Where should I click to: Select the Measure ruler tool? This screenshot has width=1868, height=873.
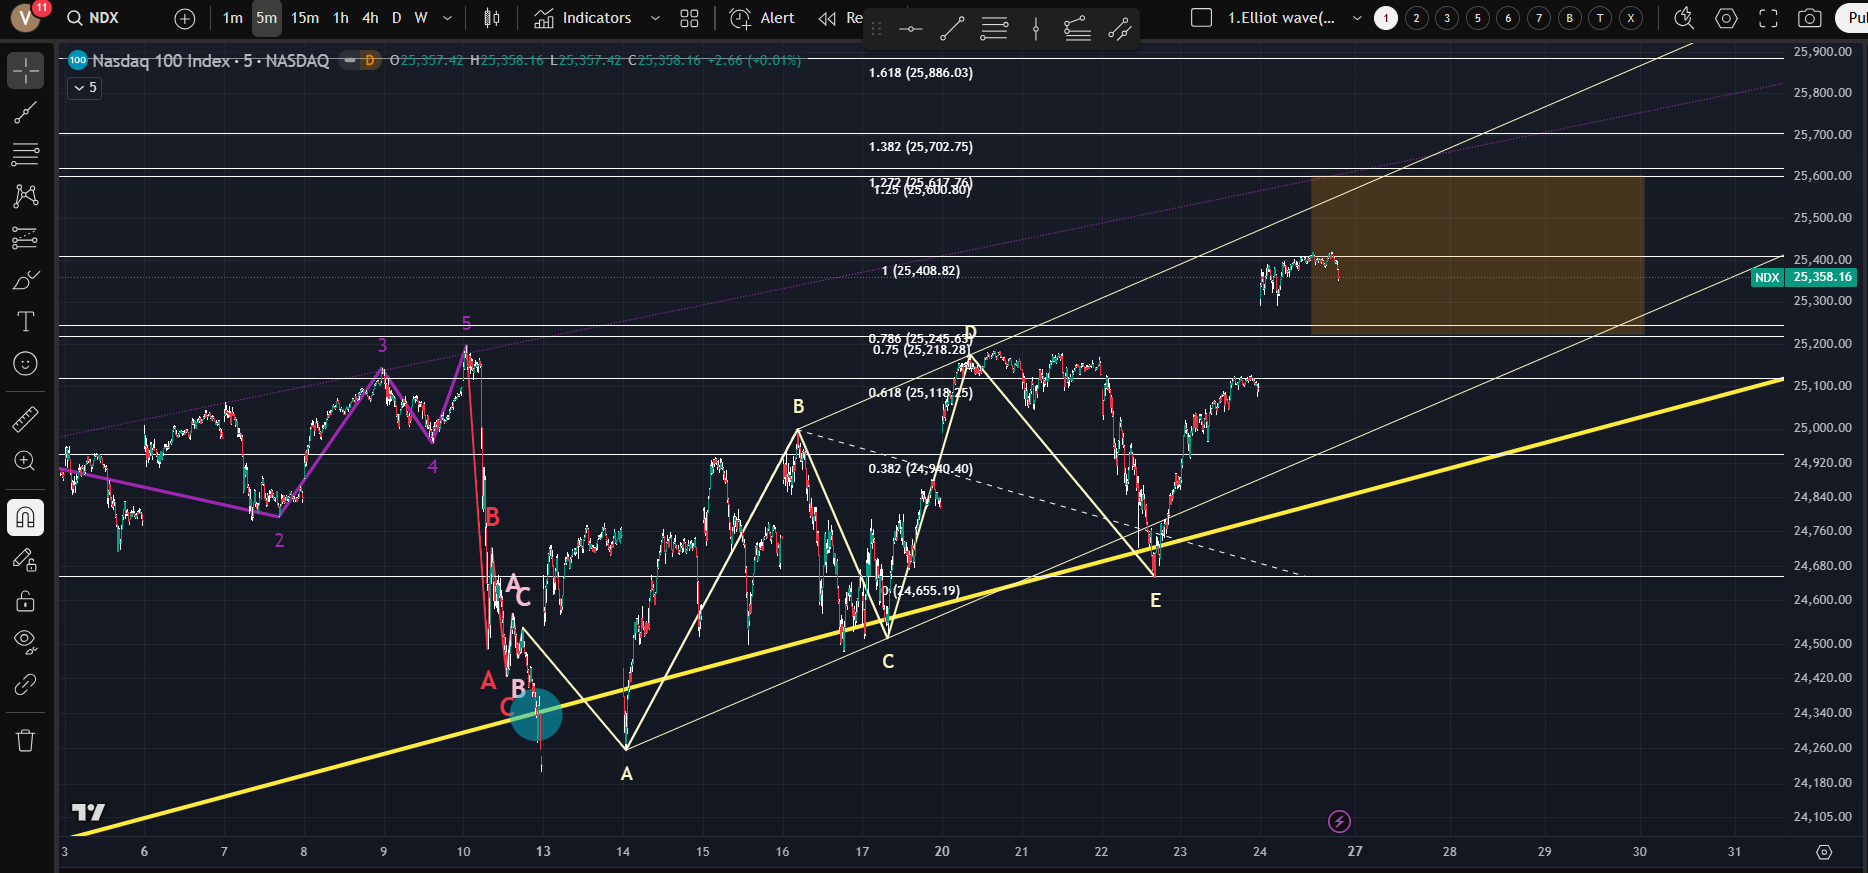point(25,419)
